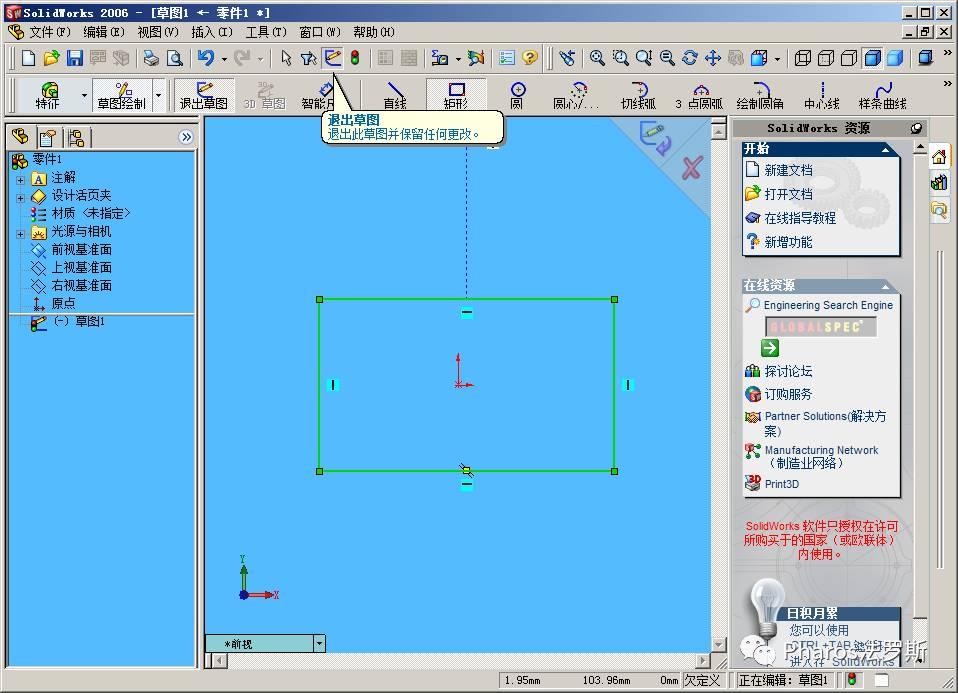Select the 3 Point Arc tool

(700, 95)
